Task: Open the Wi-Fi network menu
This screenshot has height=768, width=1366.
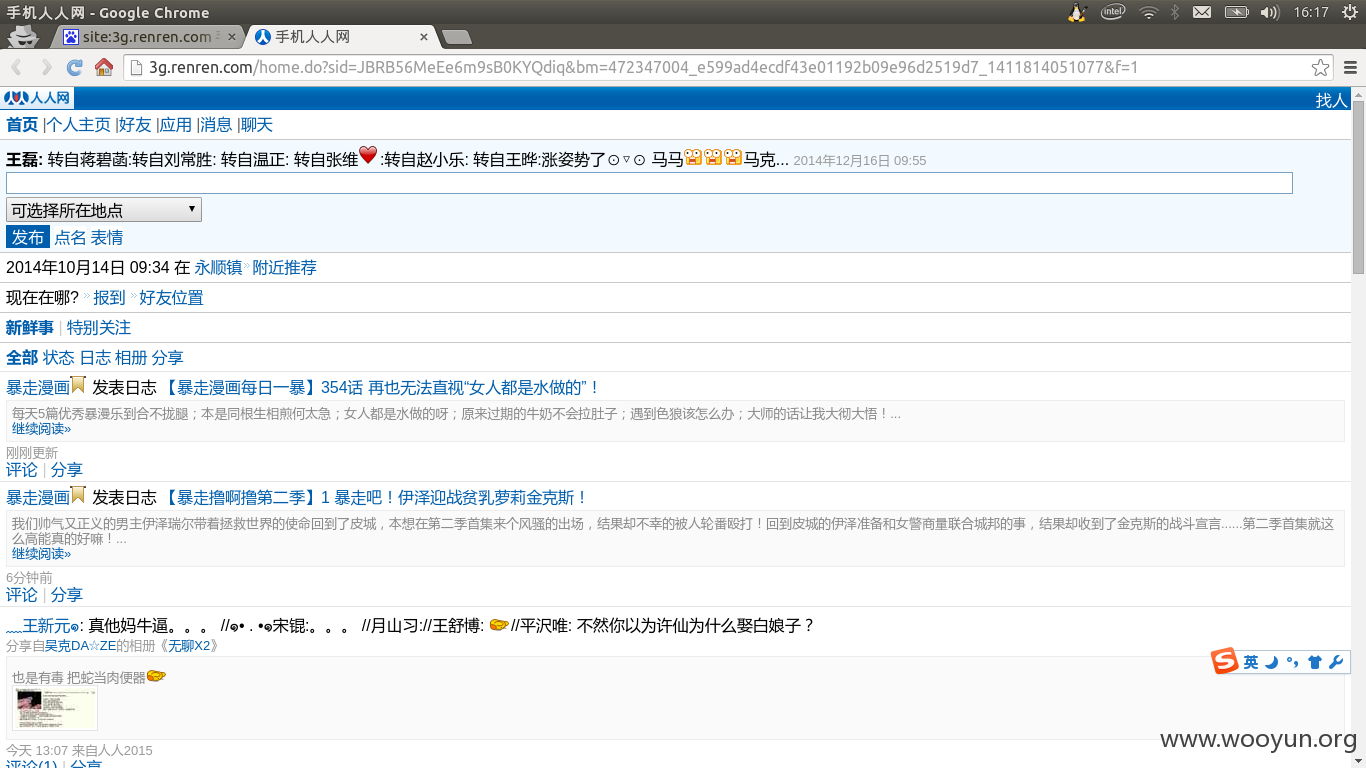Action: click(1148, 12)
